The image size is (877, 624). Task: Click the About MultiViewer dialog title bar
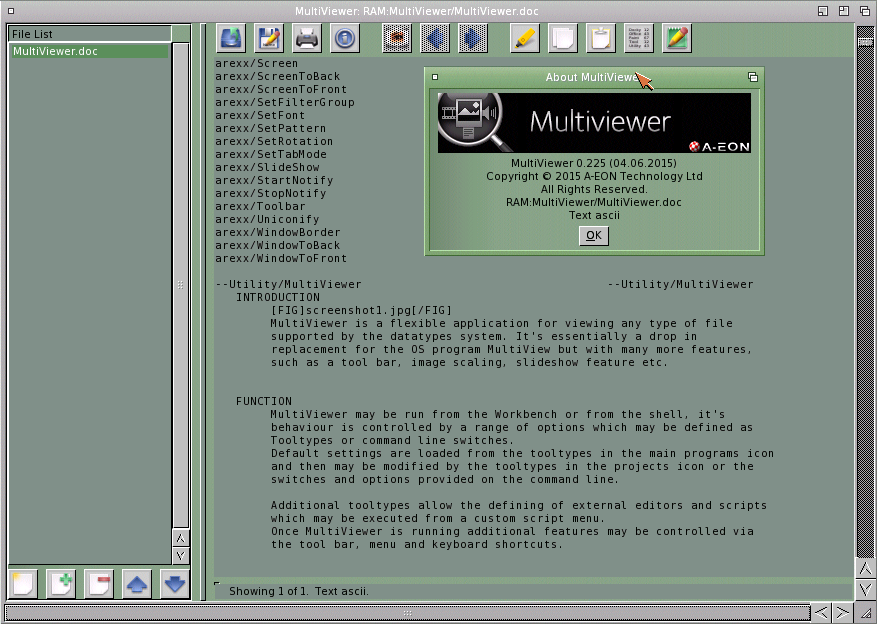pyautogui.click(x=593, y=77)
